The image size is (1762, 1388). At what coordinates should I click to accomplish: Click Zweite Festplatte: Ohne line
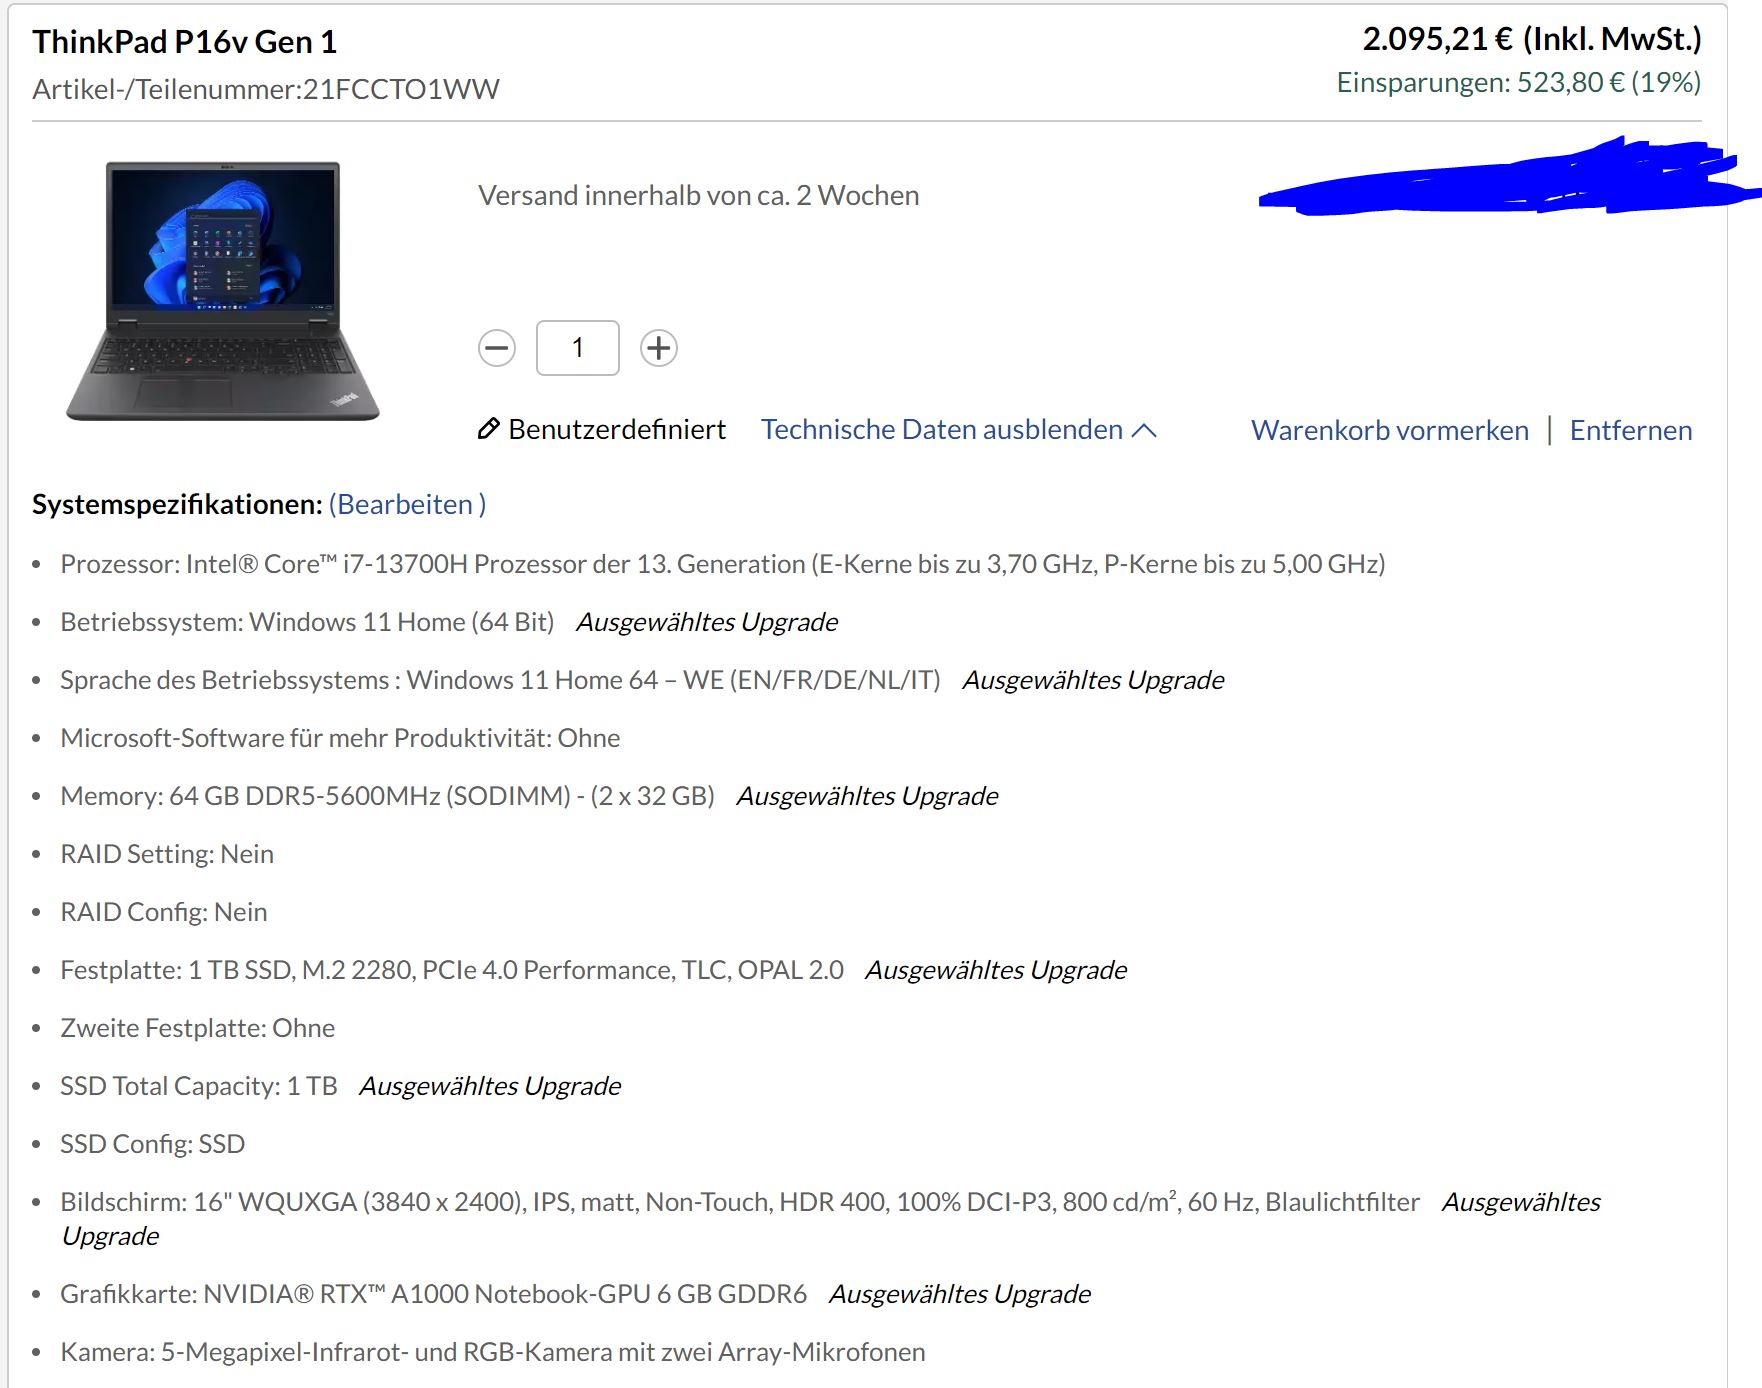click(198, 1028)
